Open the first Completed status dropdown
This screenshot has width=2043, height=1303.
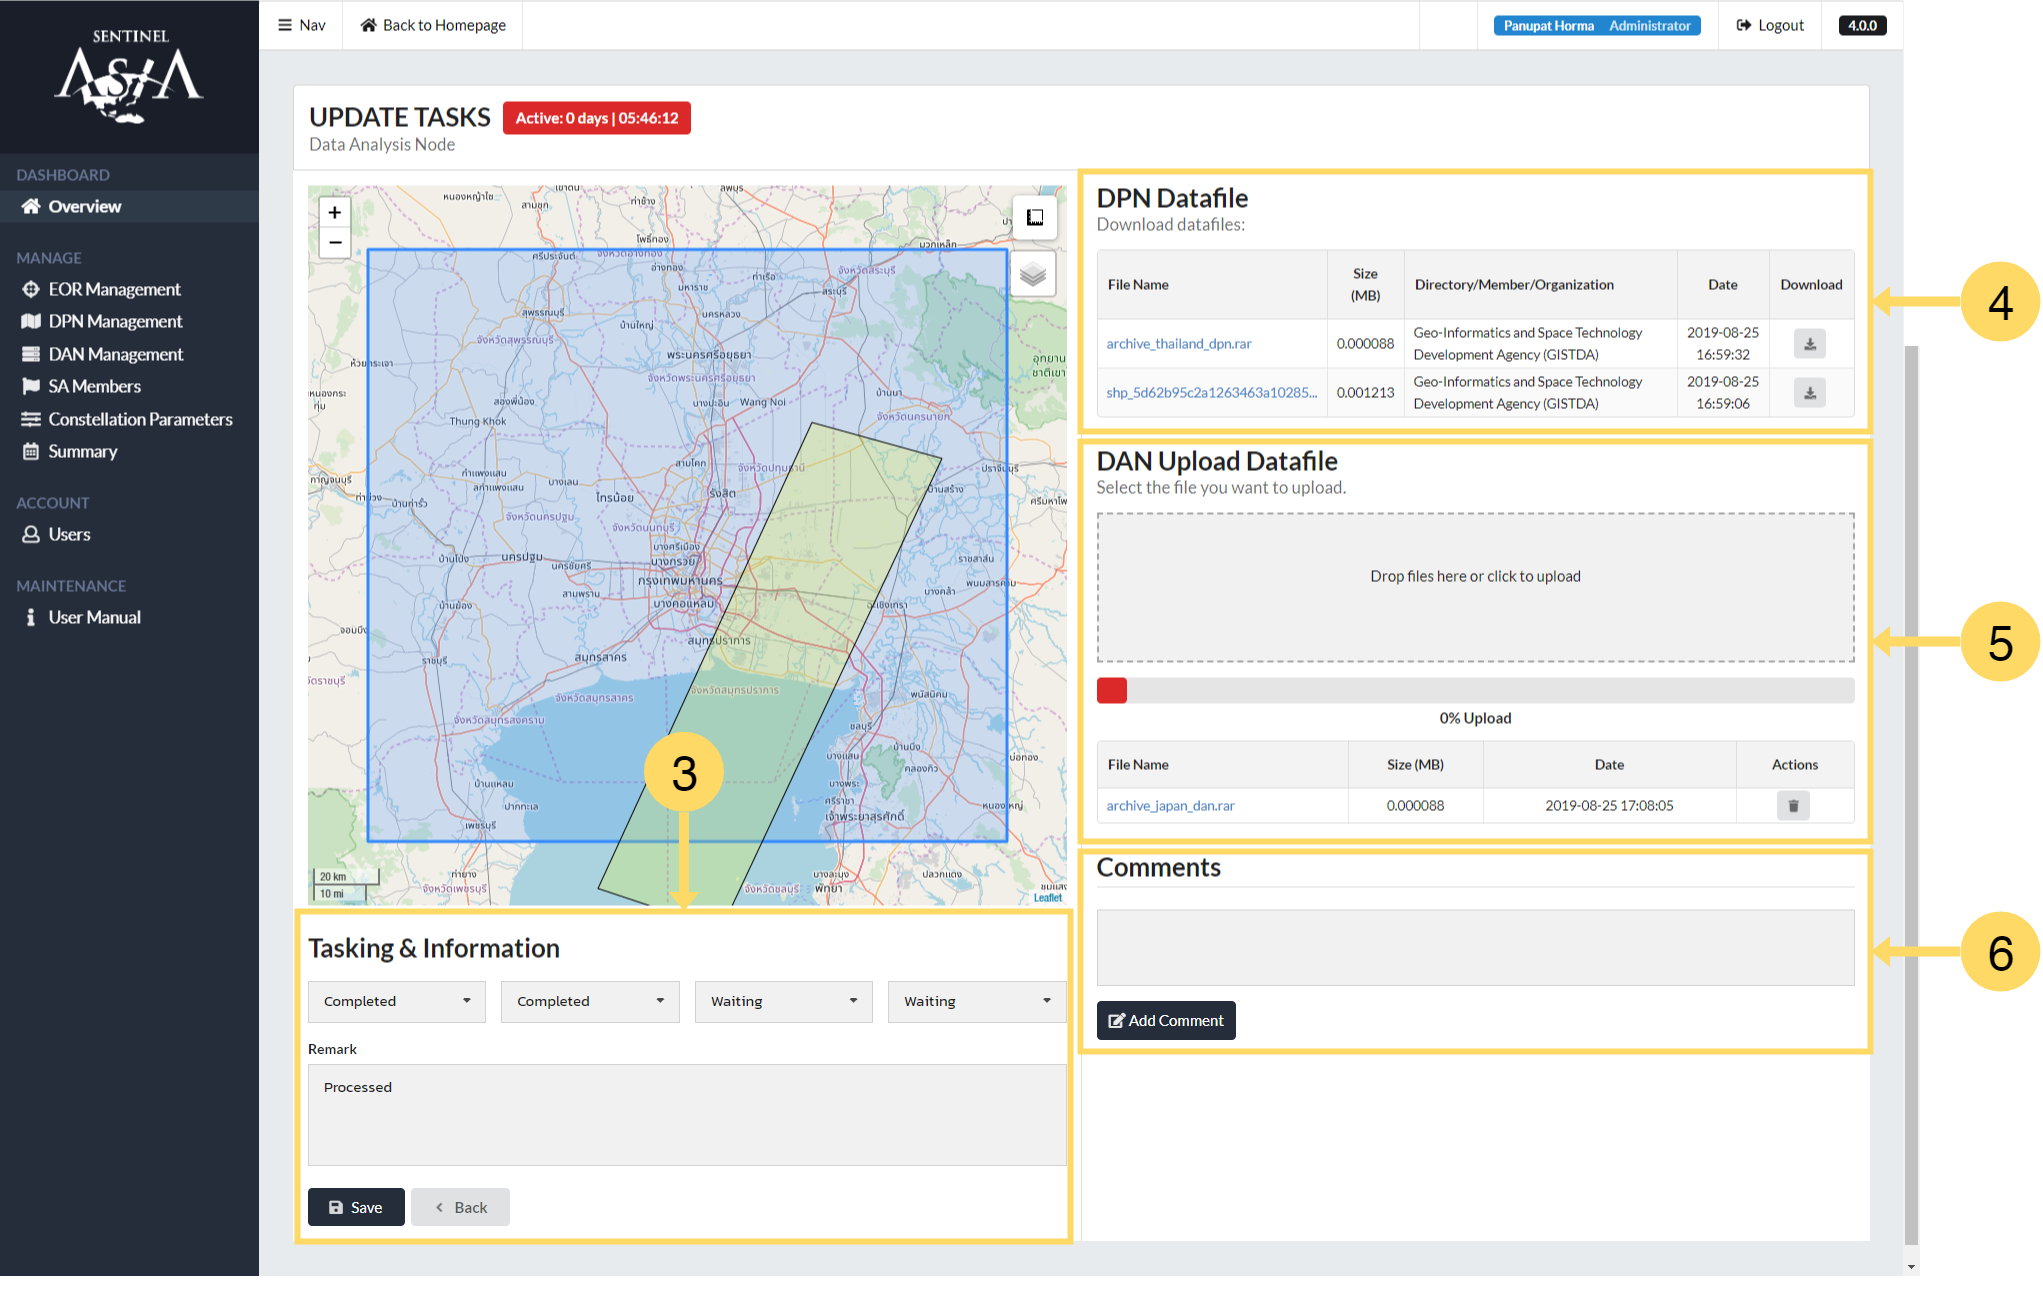coord(396,1001)
